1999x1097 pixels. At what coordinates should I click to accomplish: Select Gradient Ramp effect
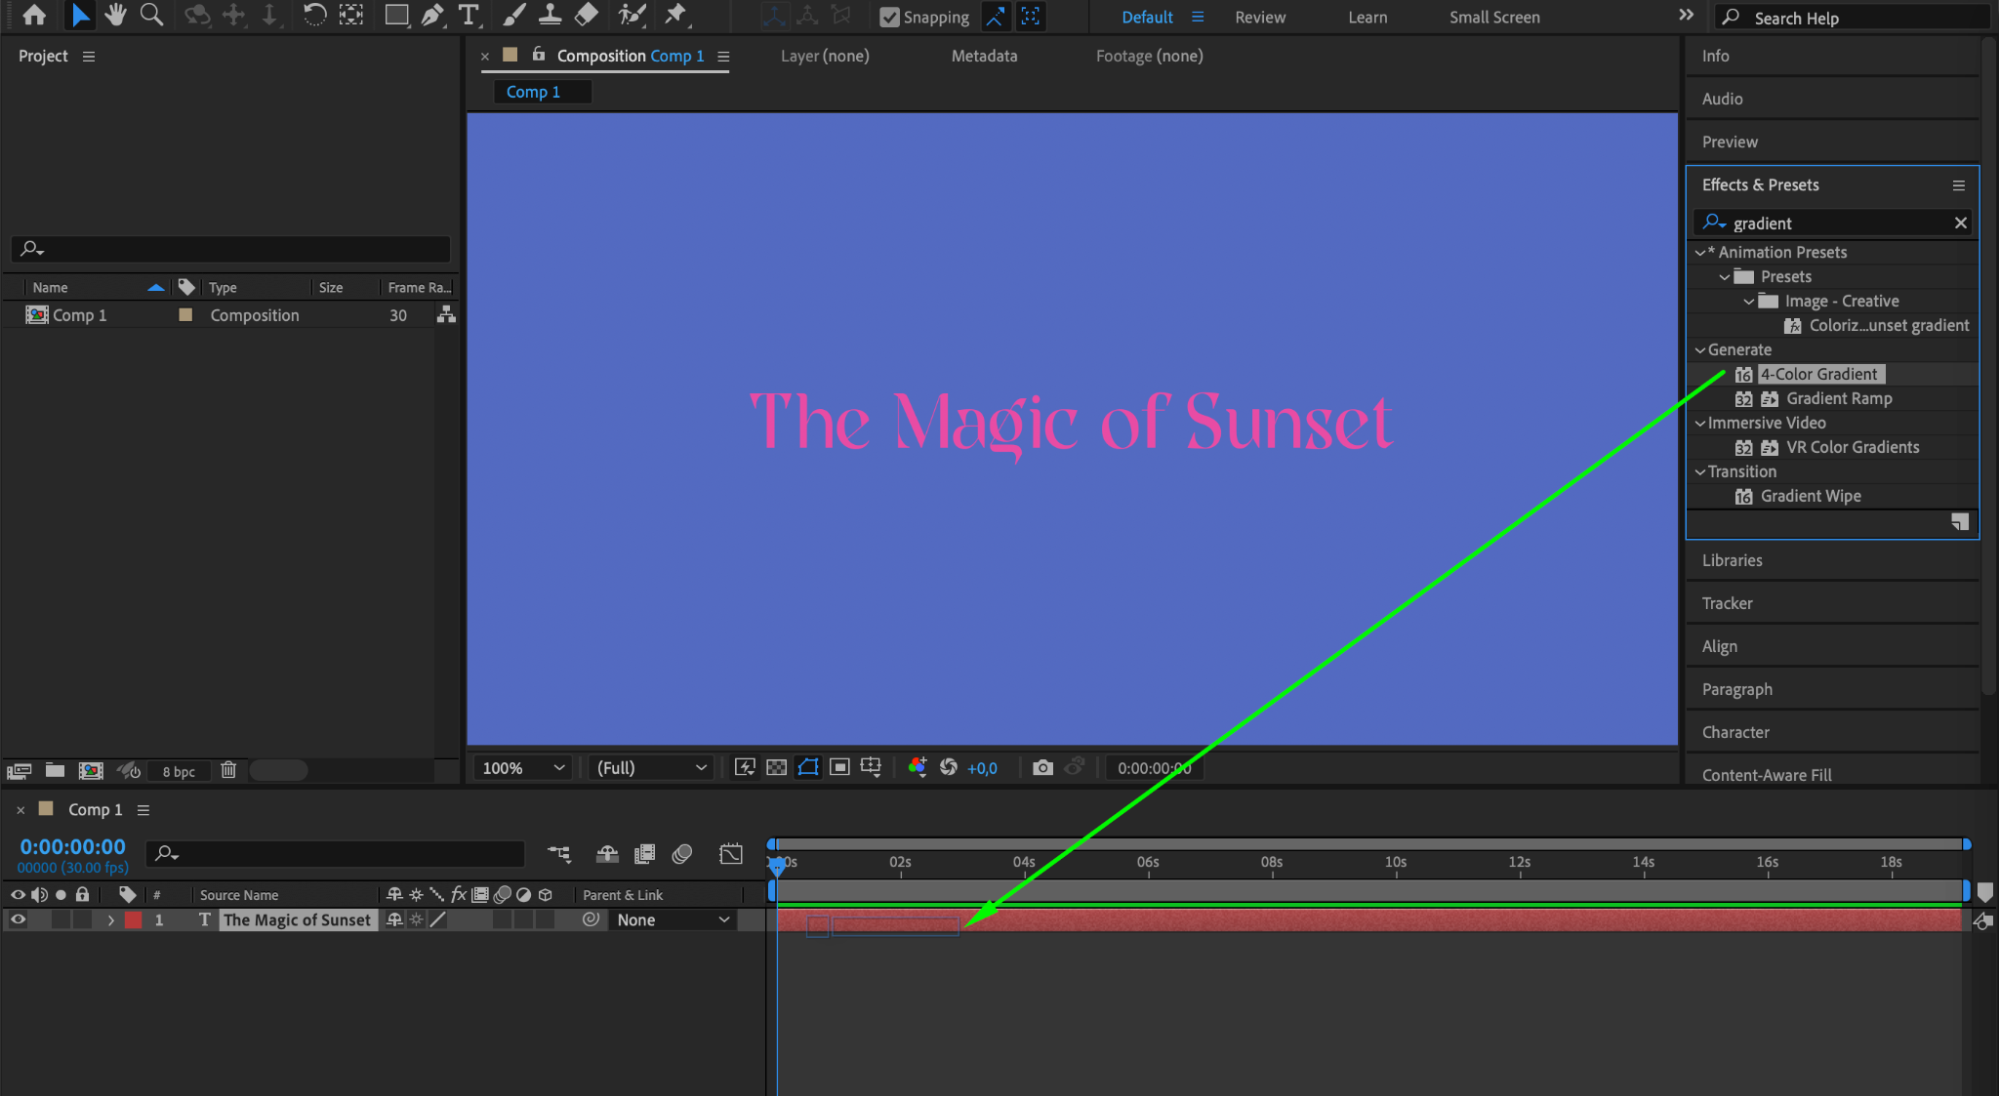tap(1838, 398)
